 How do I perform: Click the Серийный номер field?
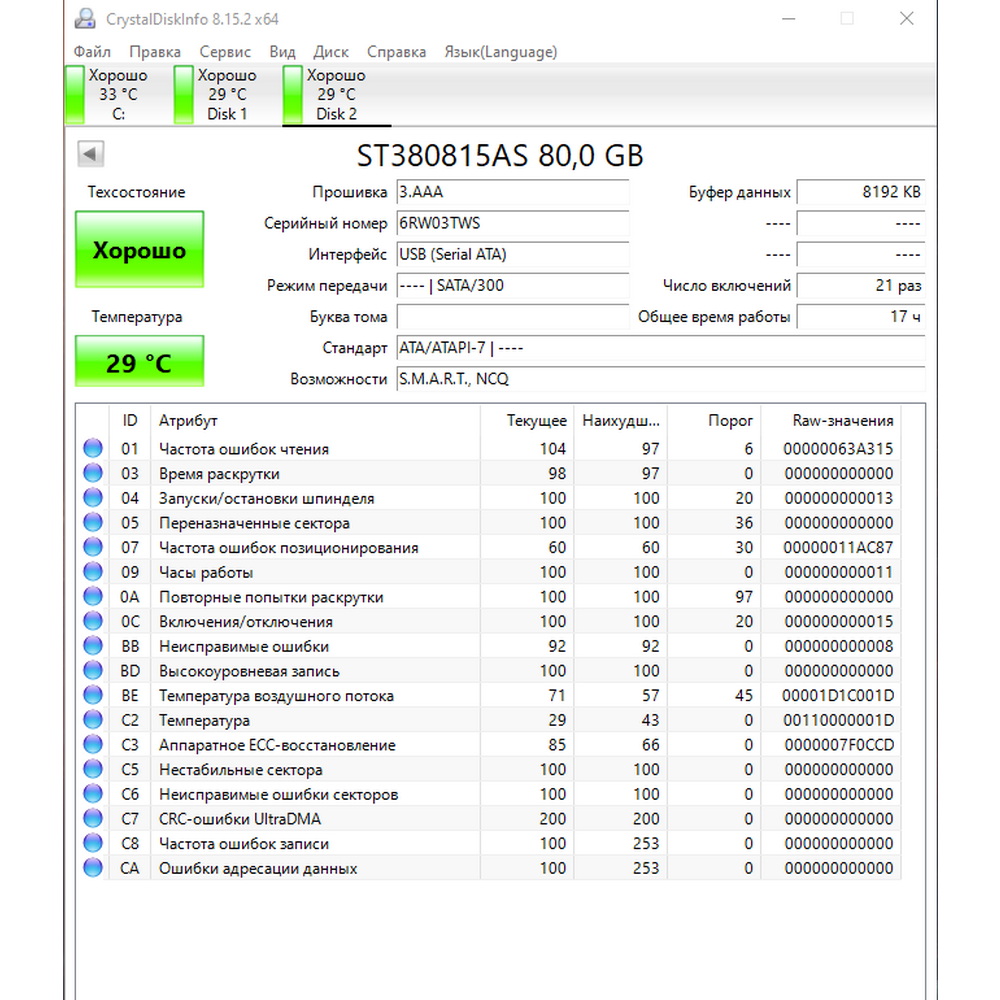(512, 224)
